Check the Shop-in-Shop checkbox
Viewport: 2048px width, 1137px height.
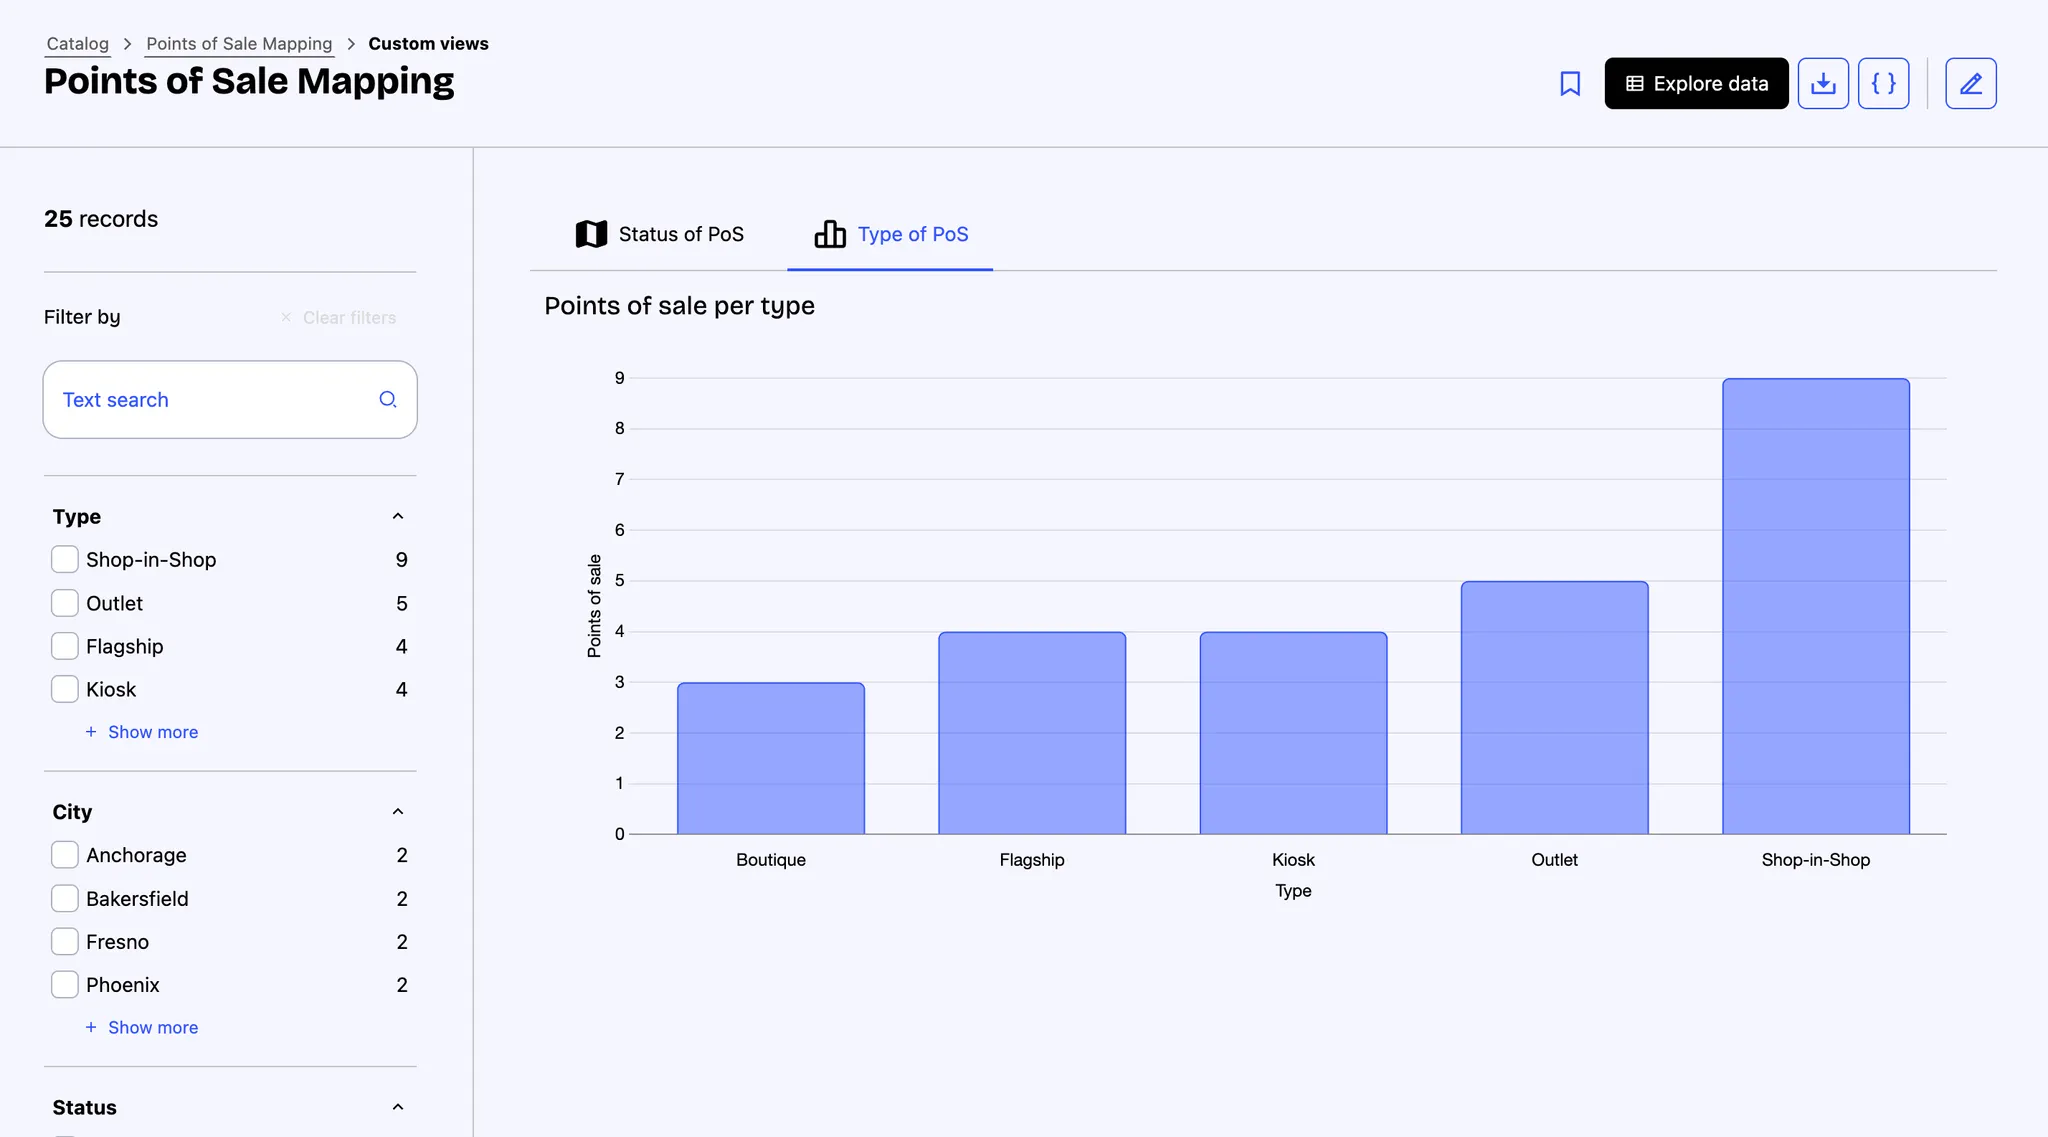65,560
